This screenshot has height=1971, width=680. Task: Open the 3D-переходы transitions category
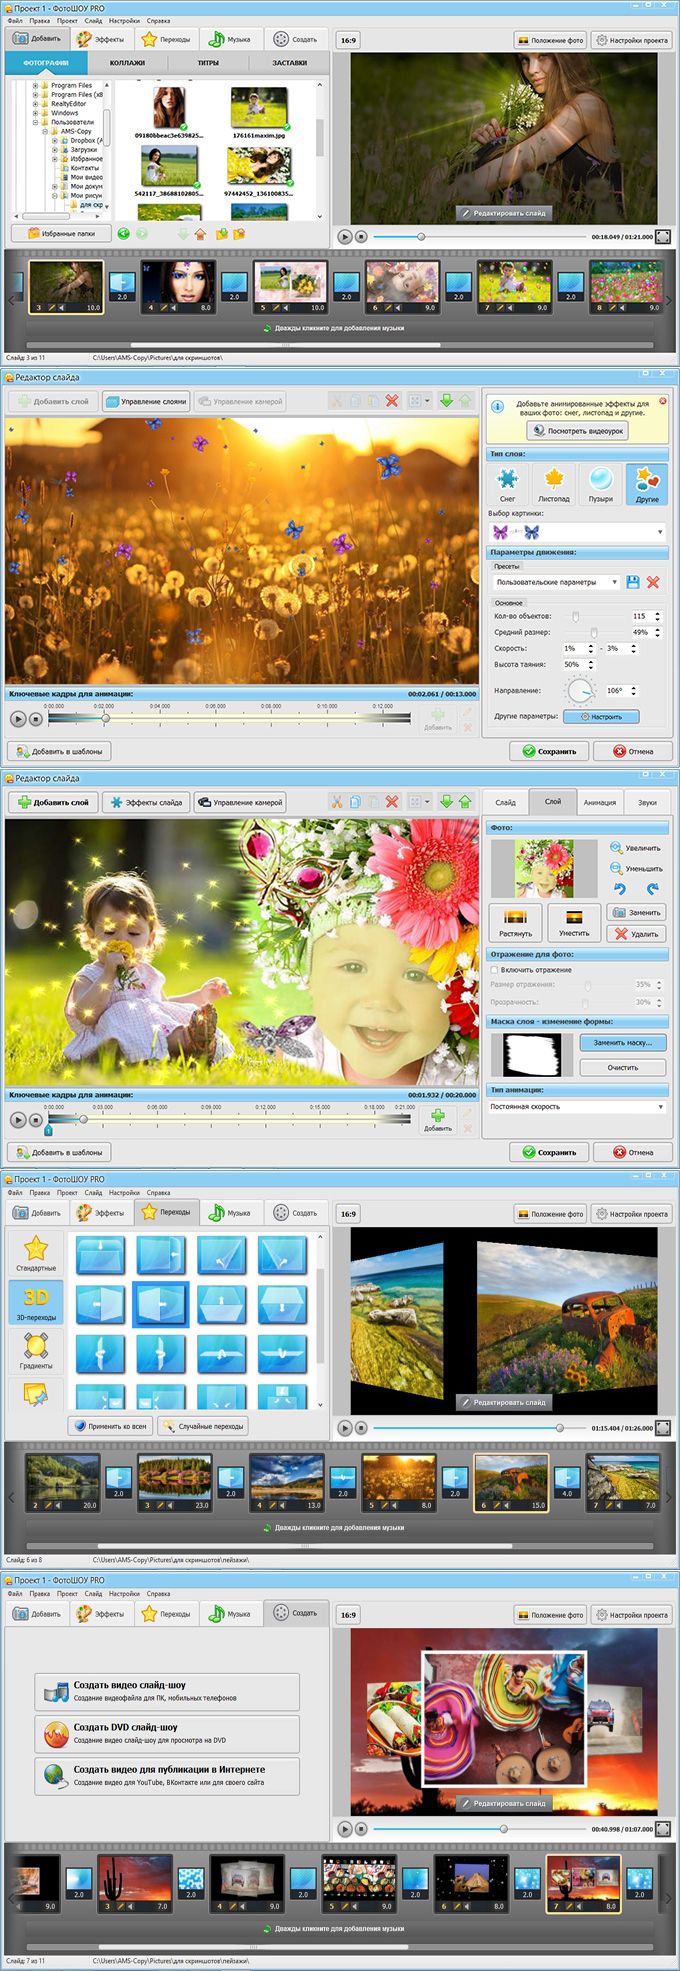click(x=36, y=1301)
